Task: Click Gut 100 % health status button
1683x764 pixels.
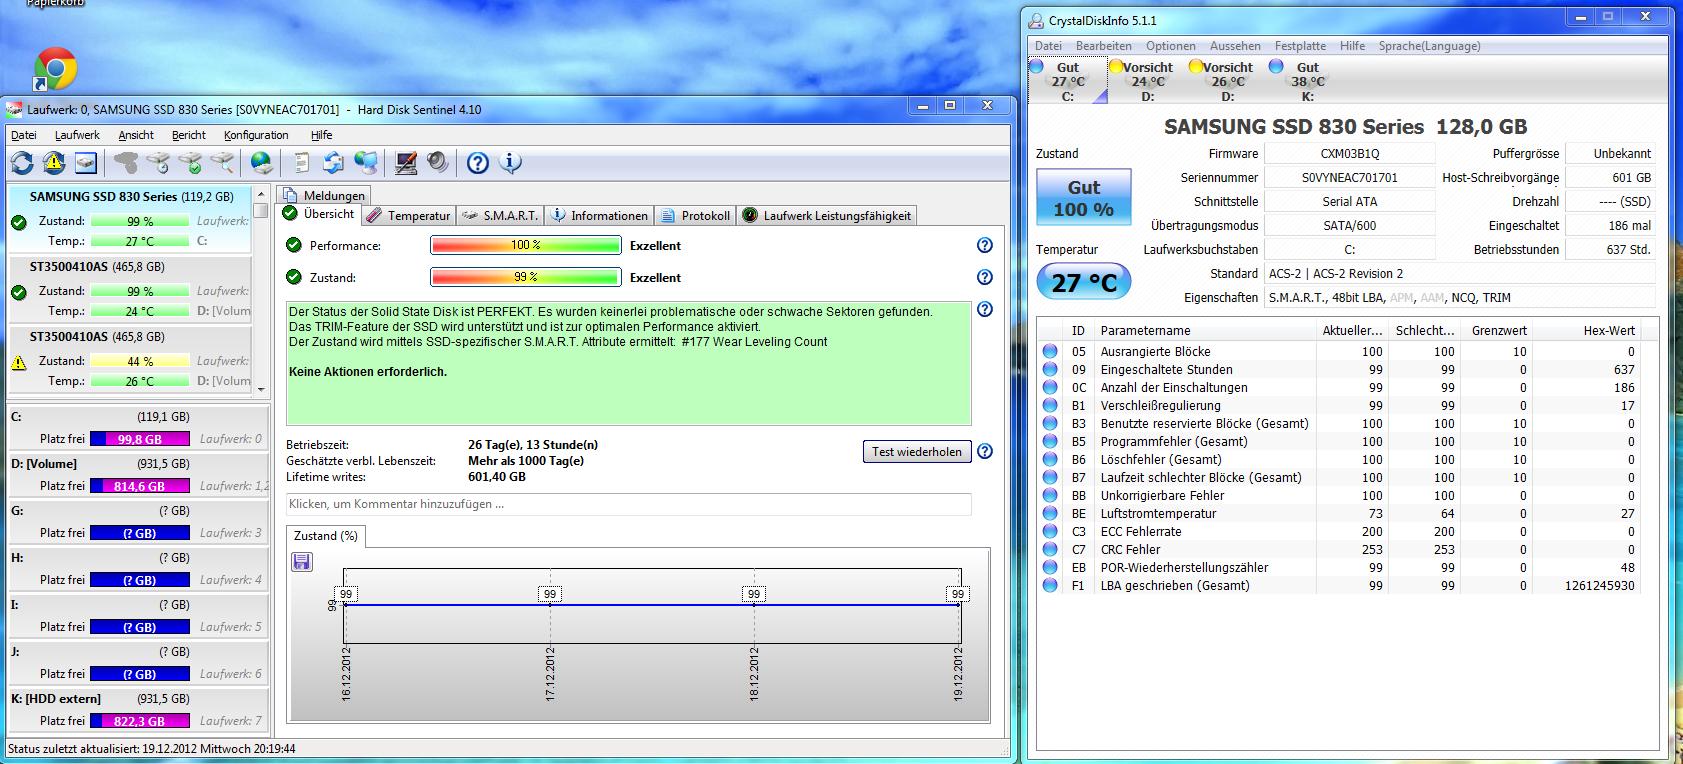Action: pyautogui.click(x=1084, y=198)
